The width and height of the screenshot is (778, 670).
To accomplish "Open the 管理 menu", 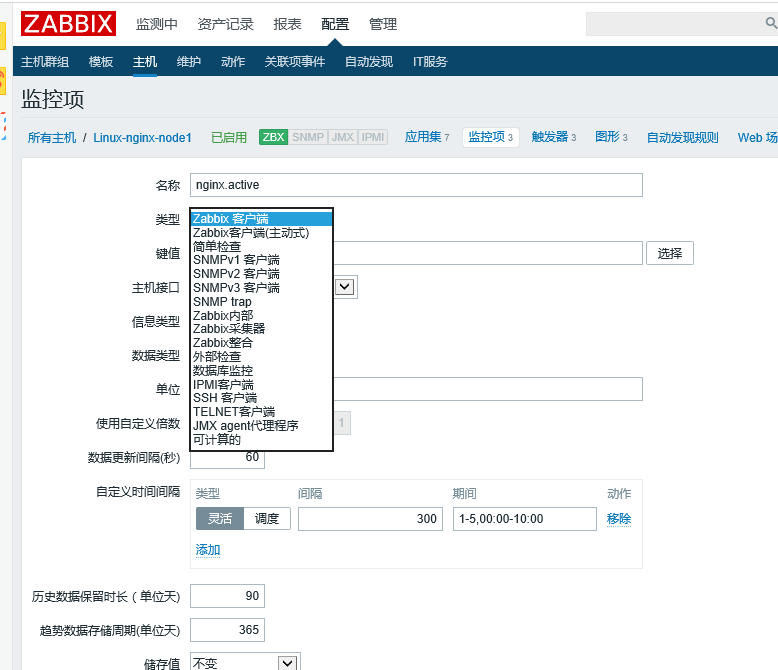I will 383,24.
